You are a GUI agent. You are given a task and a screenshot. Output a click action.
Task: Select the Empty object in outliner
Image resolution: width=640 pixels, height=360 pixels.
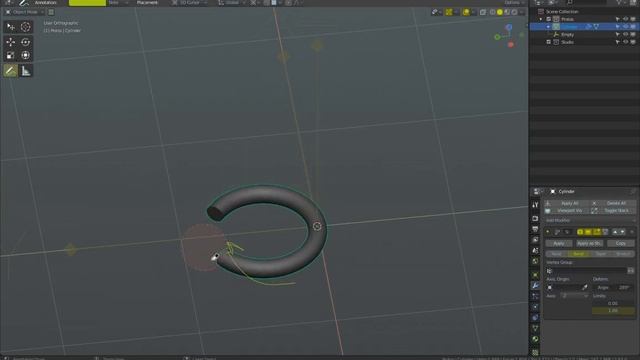(567, 35)
